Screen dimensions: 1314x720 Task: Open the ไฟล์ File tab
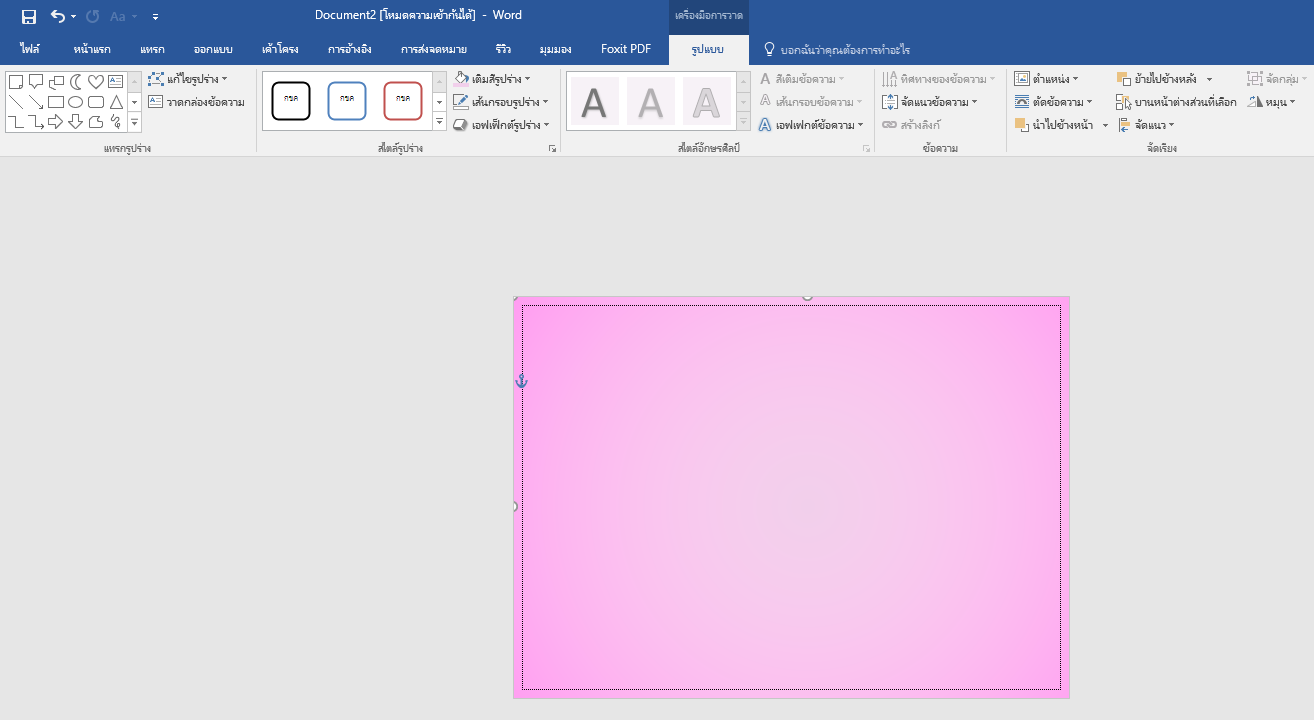(x=29, y=49)
